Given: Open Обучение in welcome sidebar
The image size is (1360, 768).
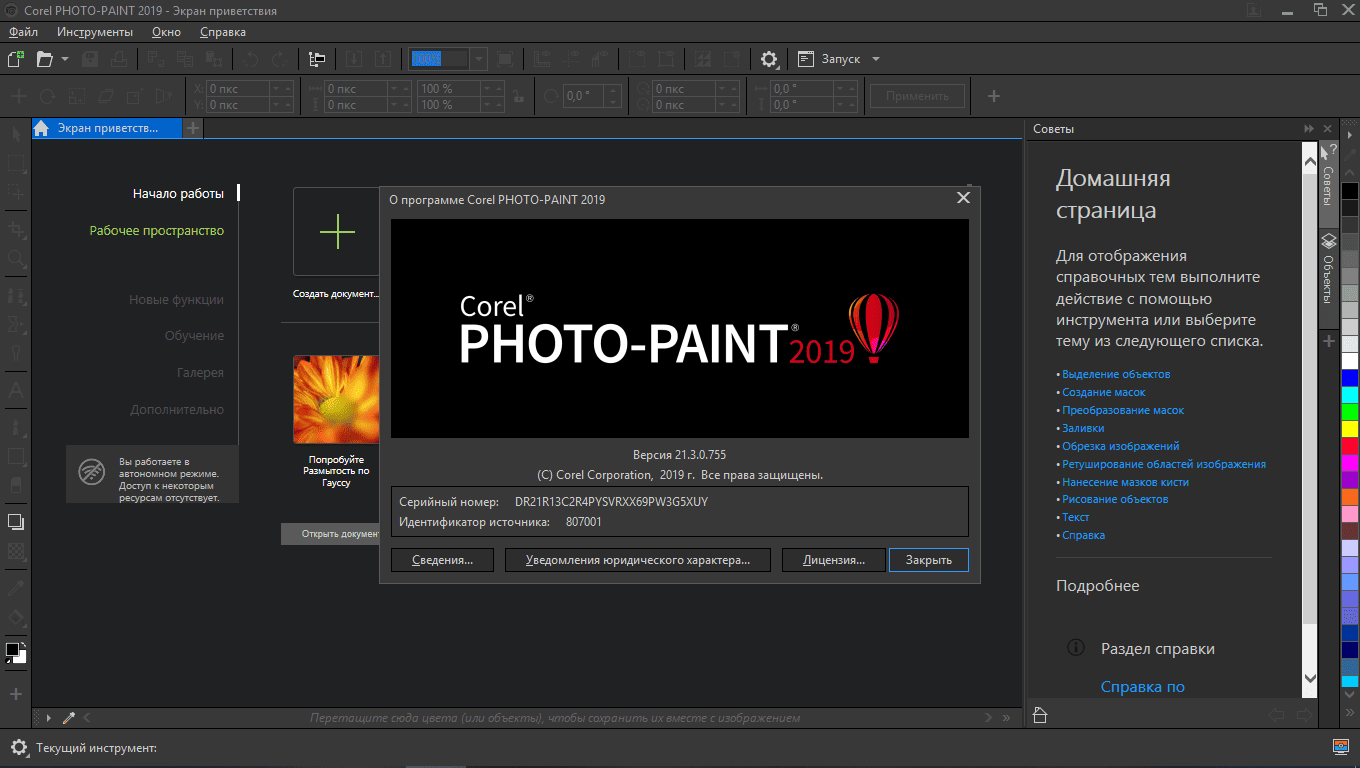Looking at the screenshot, I should pyautogui.click(x=194, y=336).
